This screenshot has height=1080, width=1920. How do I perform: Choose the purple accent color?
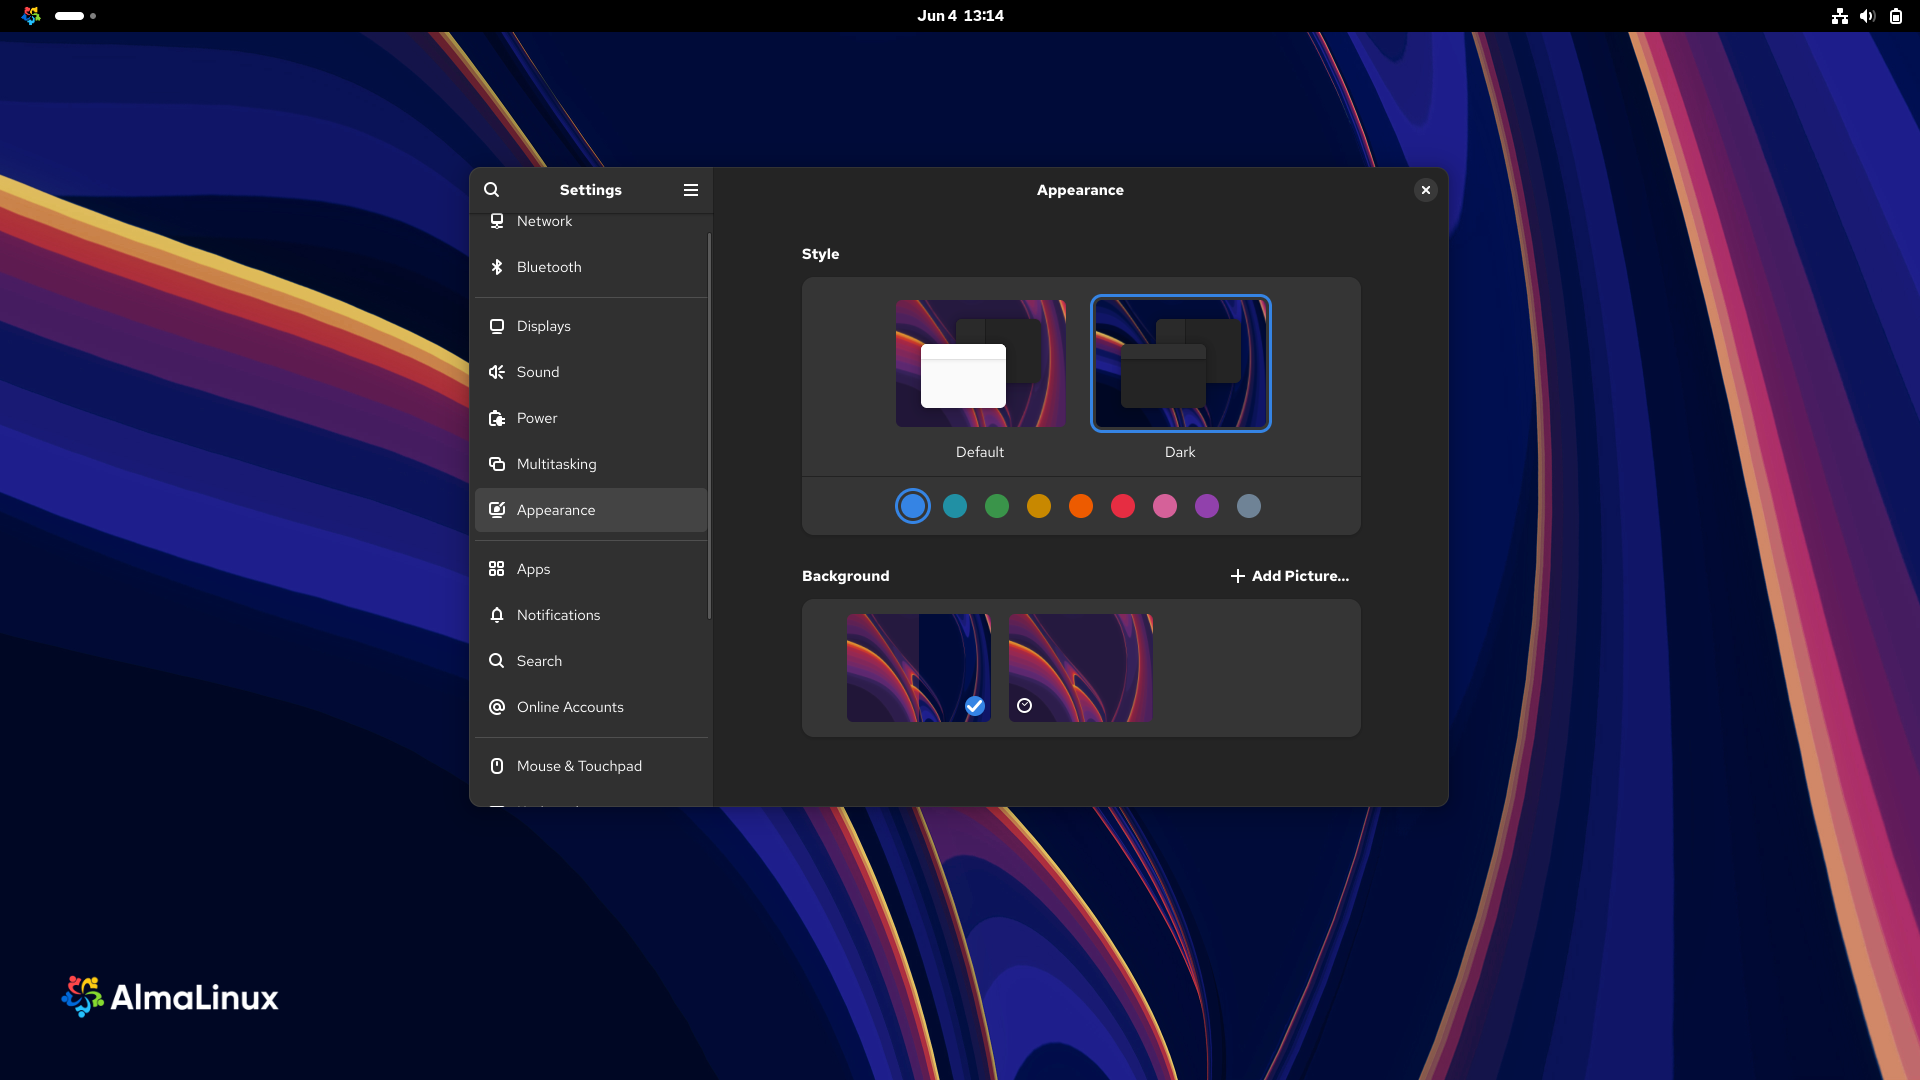pos(1207,506)
